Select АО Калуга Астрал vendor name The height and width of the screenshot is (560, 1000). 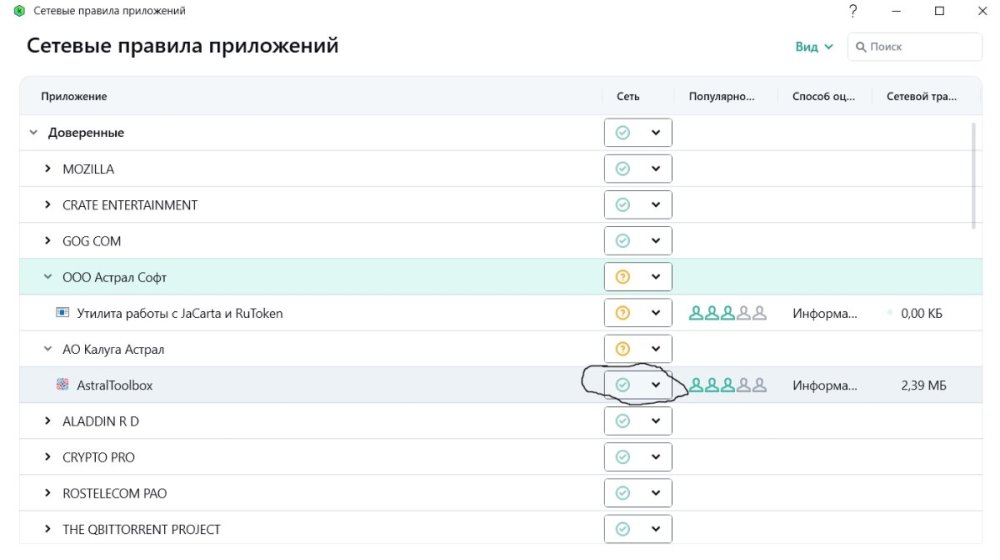pyautogui.click(x=113, y=350)
